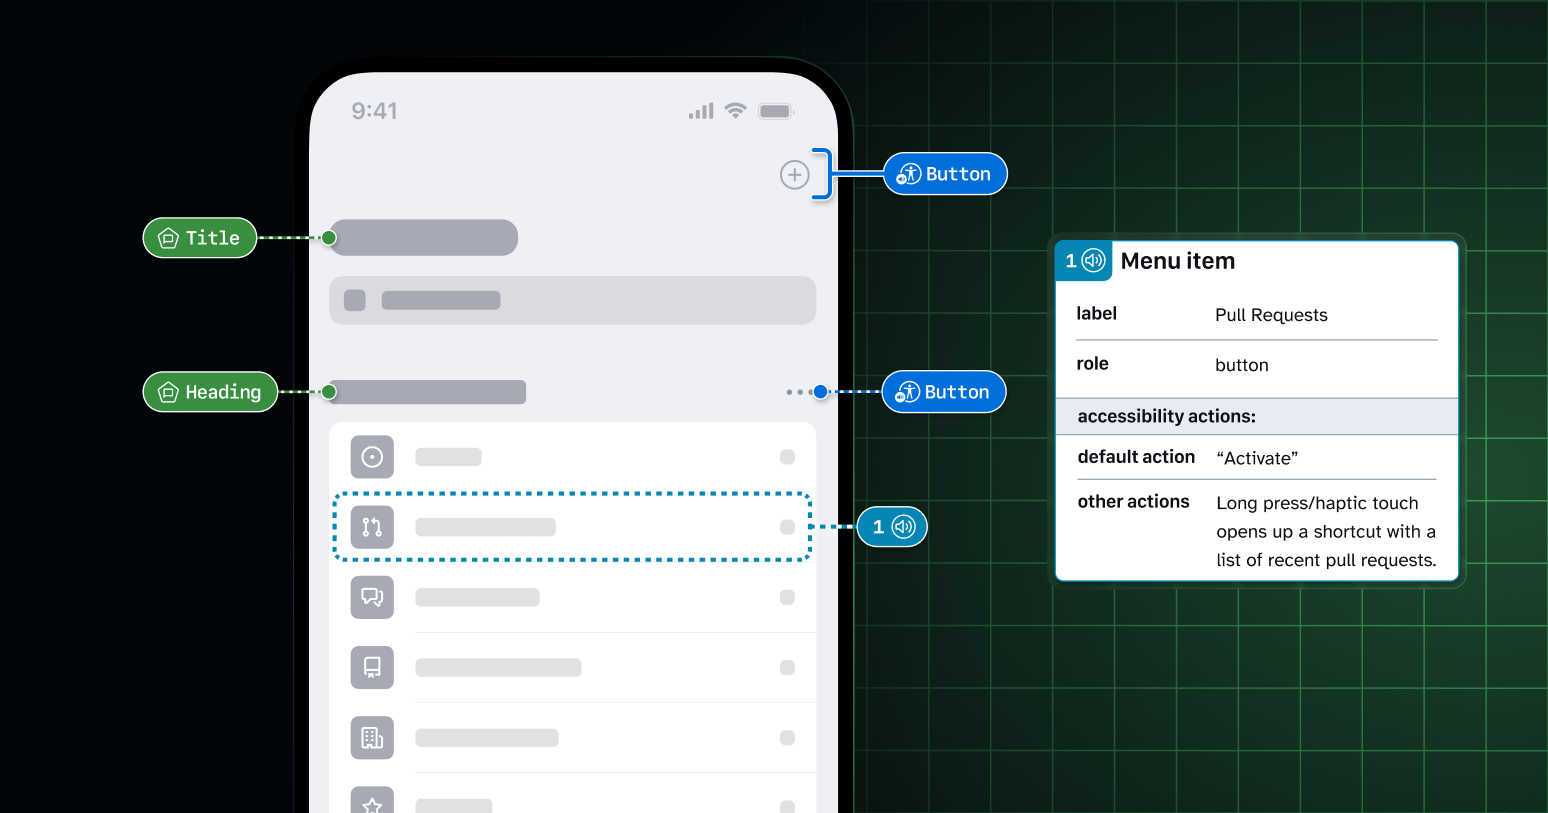Click the green Heading annotation badge
Image resolution: width=1548 pixels, height=813 pixels.
(x=210, y=392)
